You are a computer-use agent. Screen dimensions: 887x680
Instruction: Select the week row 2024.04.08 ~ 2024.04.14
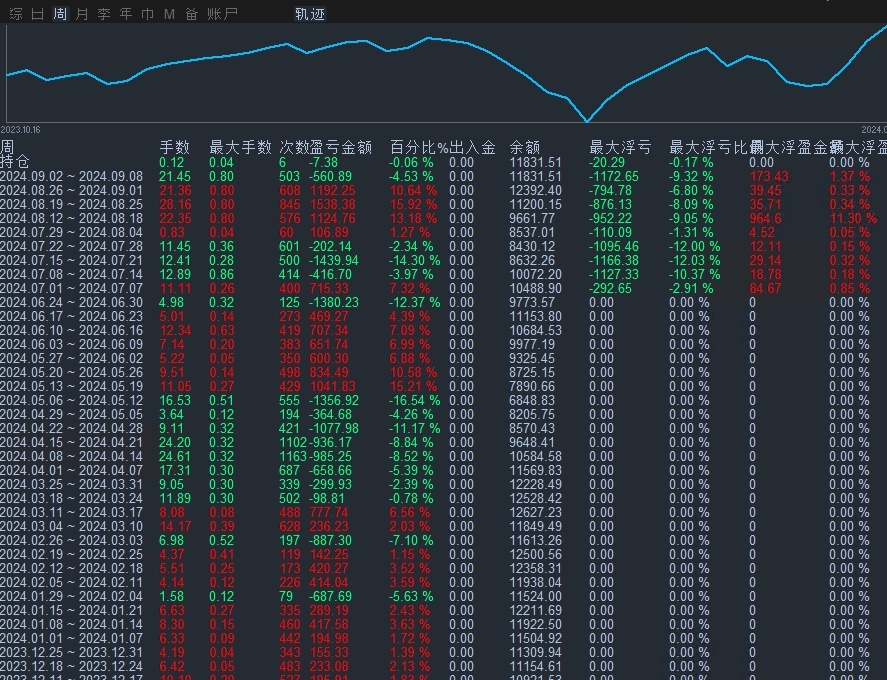[444, 457]
